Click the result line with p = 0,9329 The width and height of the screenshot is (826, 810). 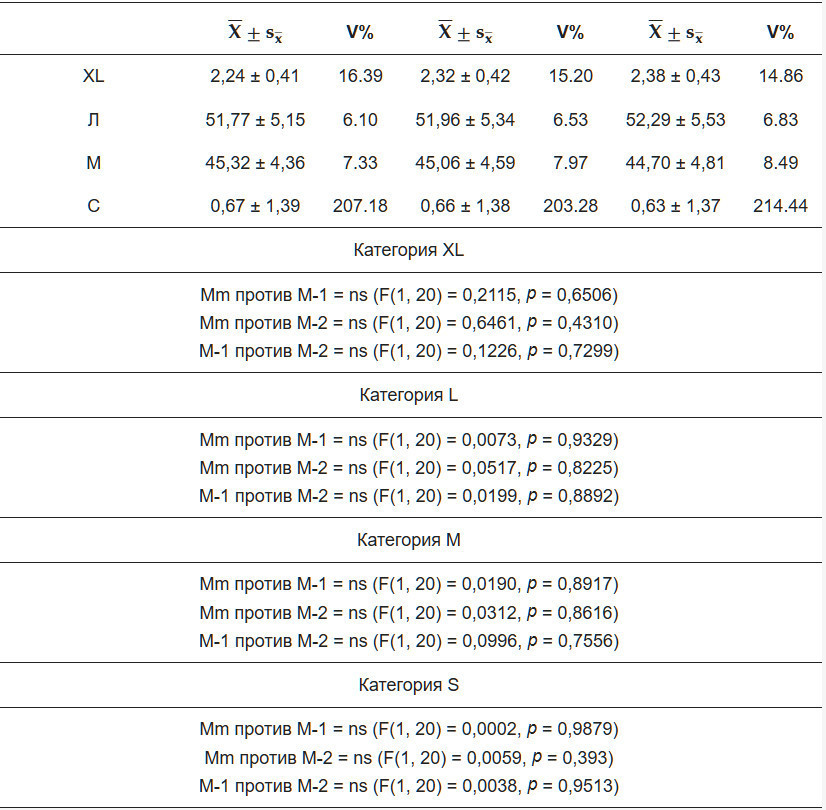tap(409, 440)
